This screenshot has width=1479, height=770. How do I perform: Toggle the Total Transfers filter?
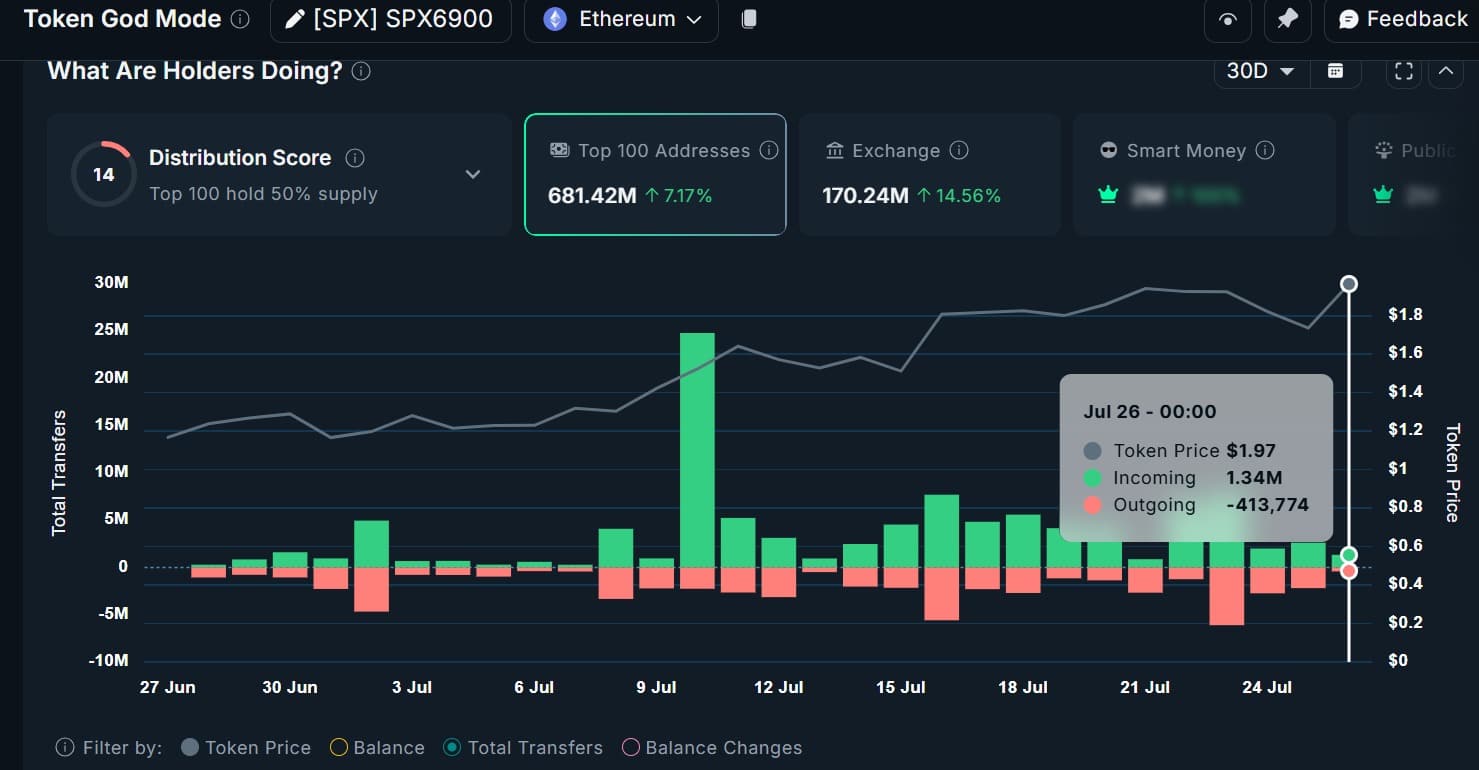(x=523, y=748)
